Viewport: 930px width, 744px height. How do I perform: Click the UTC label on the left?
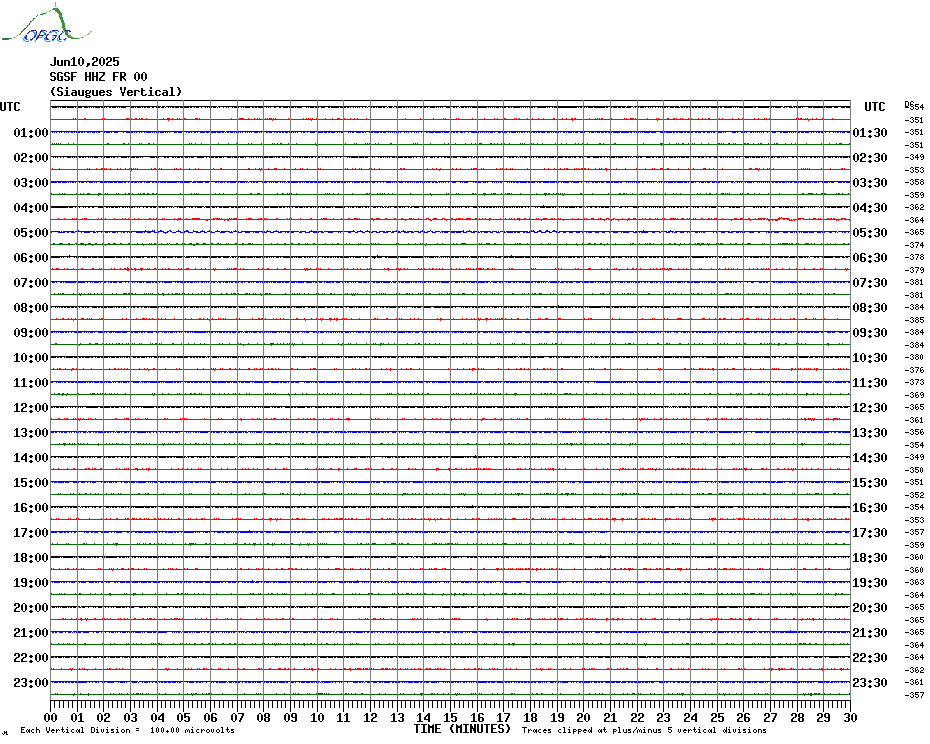[x=11, y=107]
